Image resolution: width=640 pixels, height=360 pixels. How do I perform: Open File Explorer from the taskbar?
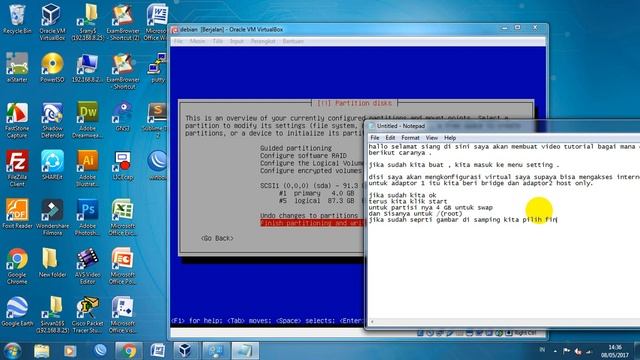[41, 351]
